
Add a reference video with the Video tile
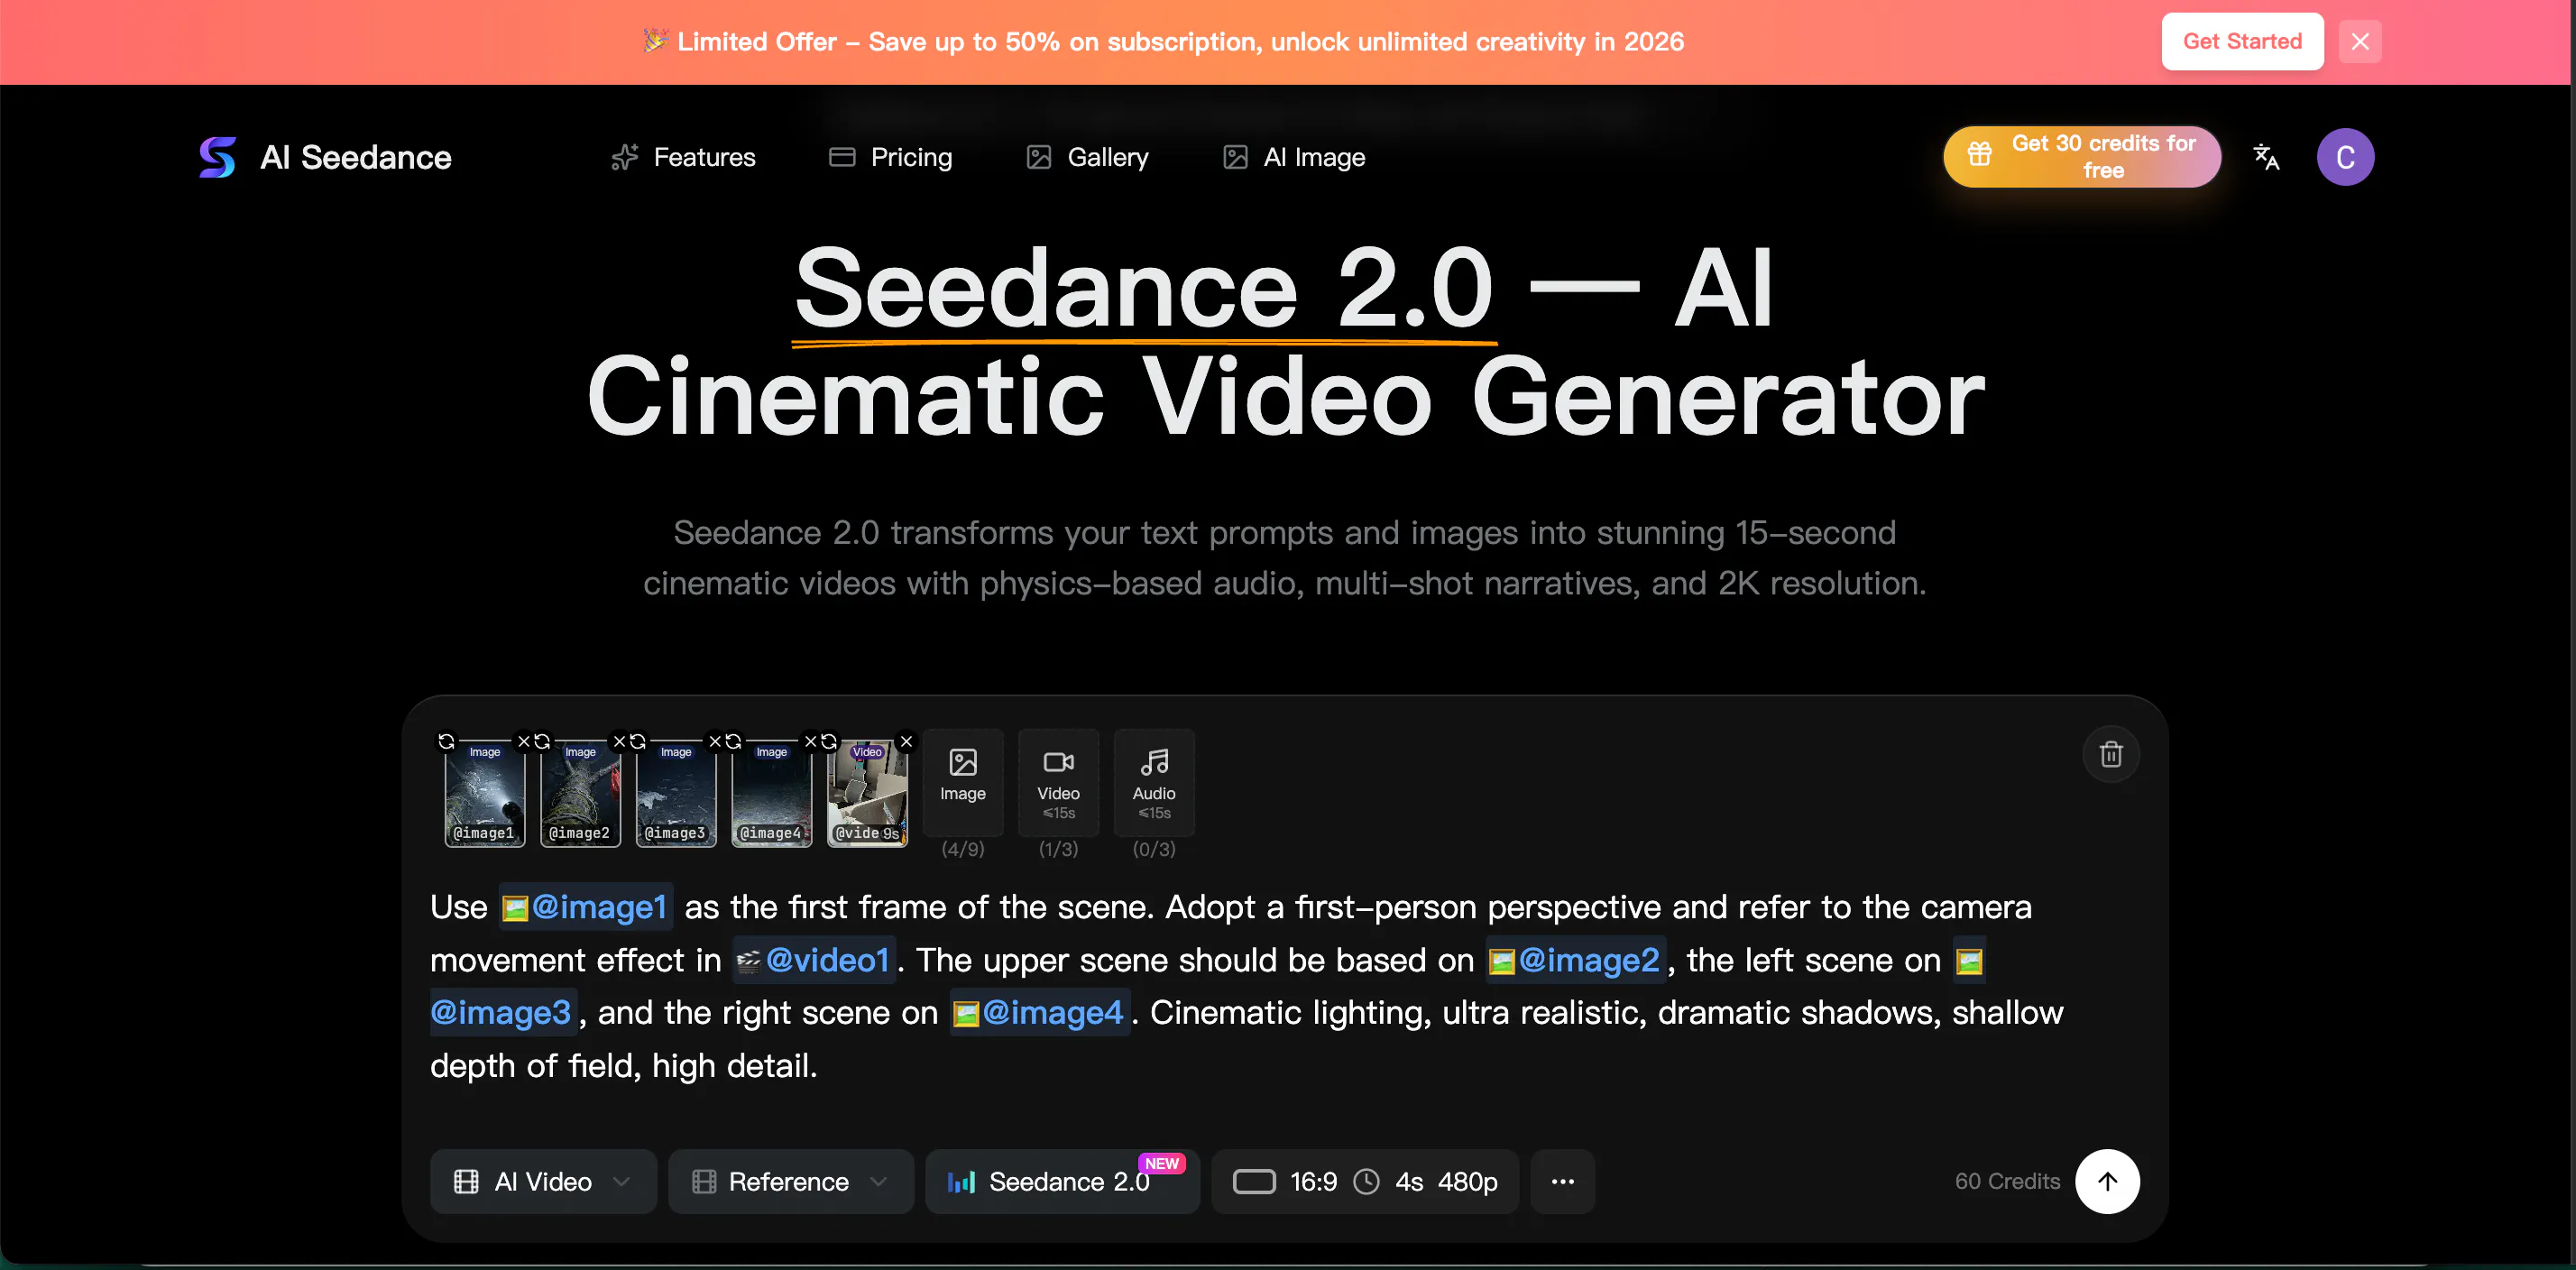[1058, 782]
